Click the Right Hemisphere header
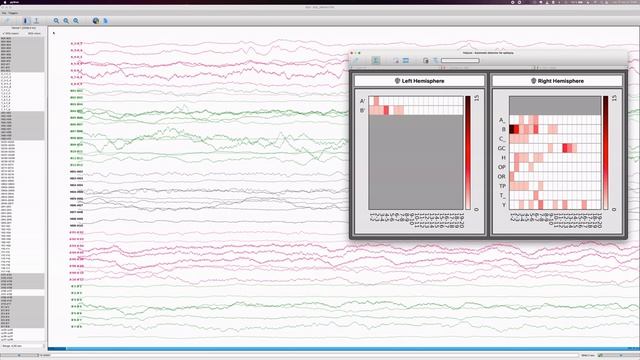 557,81
